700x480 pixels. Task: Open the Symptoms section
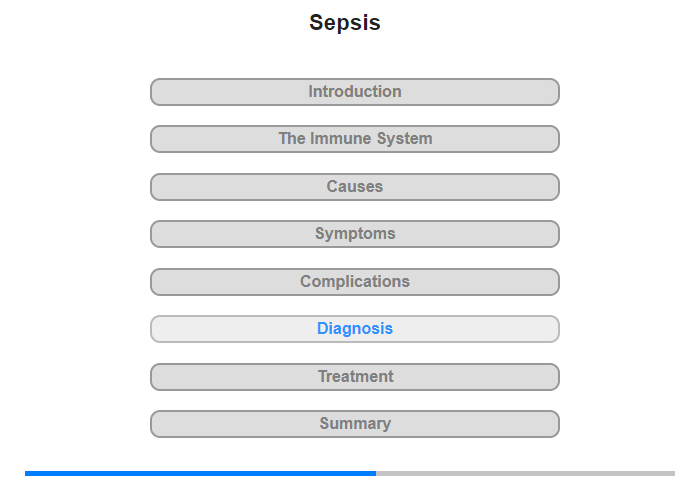coord(355,234)
